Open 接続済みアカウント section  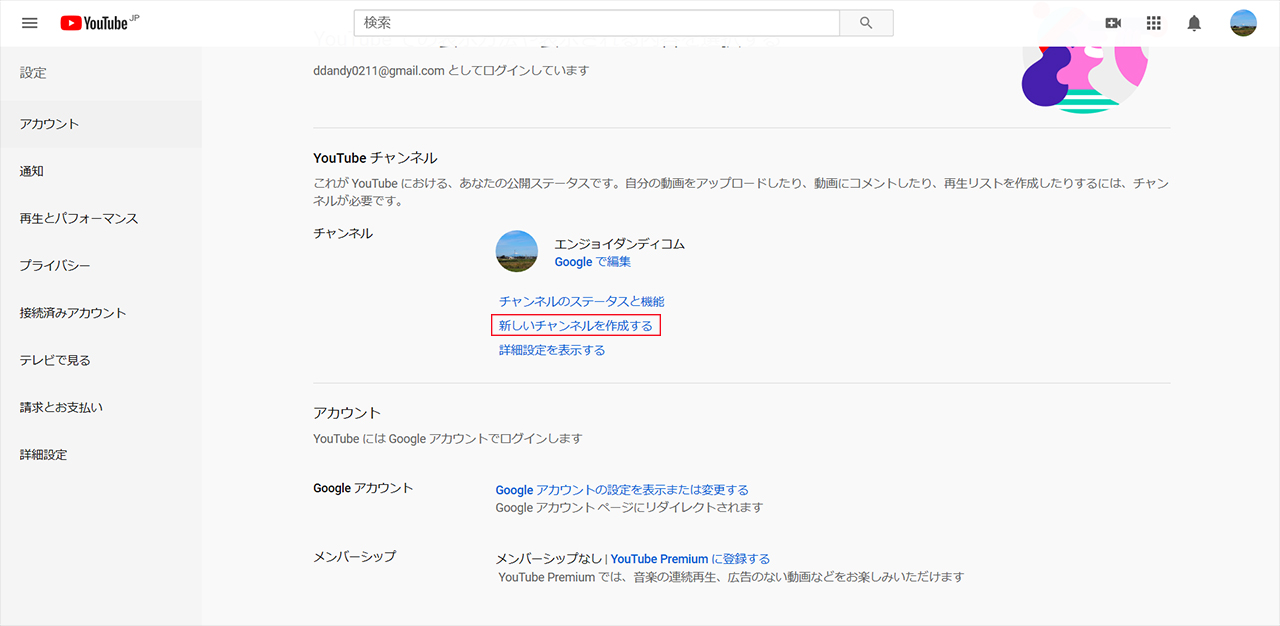101,313
